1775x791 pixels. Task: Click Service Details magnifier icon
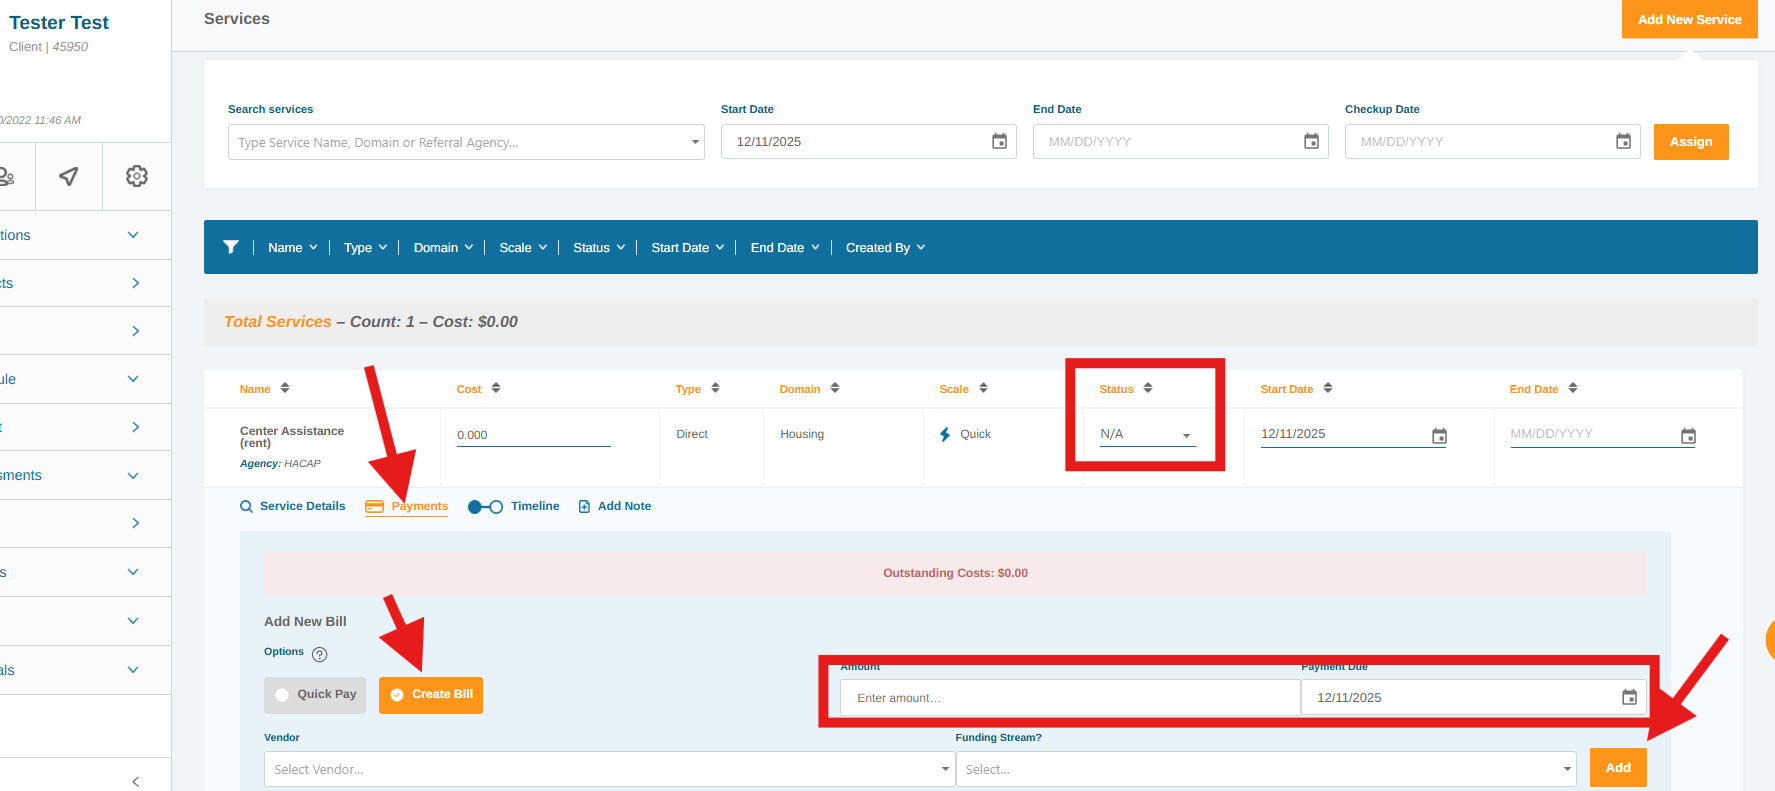(246, 507)
